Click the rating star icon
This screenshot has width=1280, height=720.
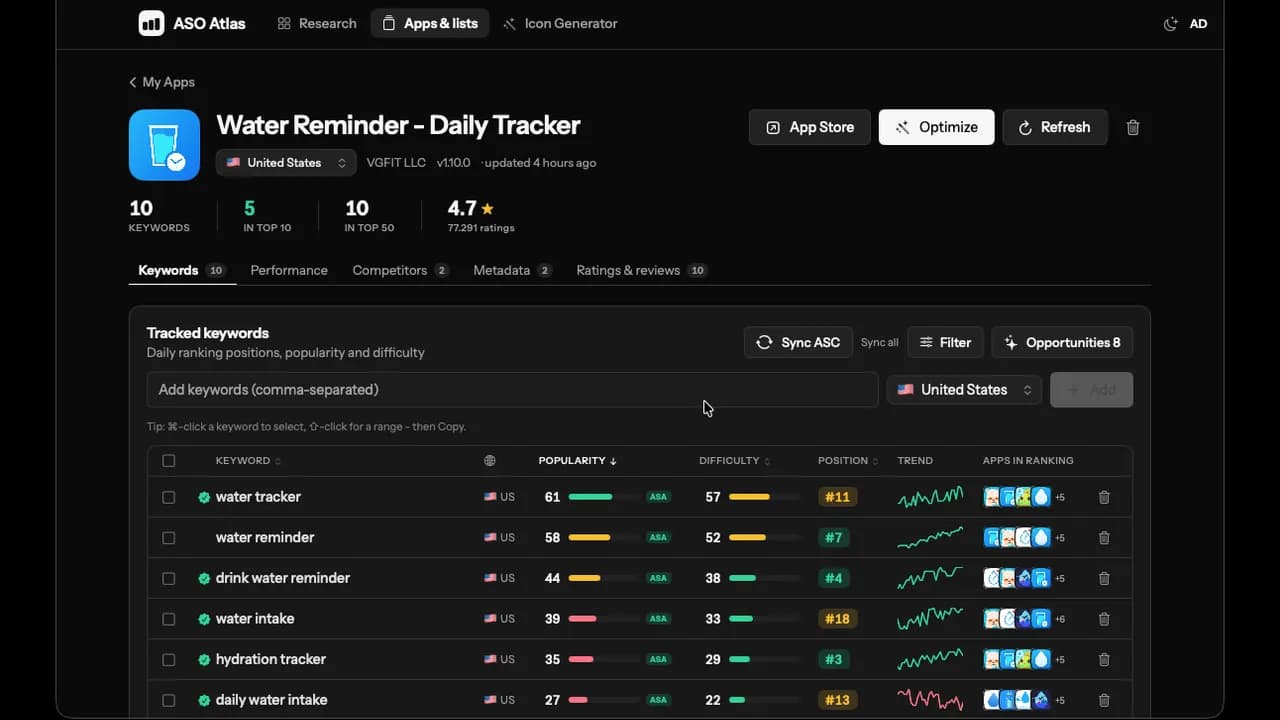point(487,209)
